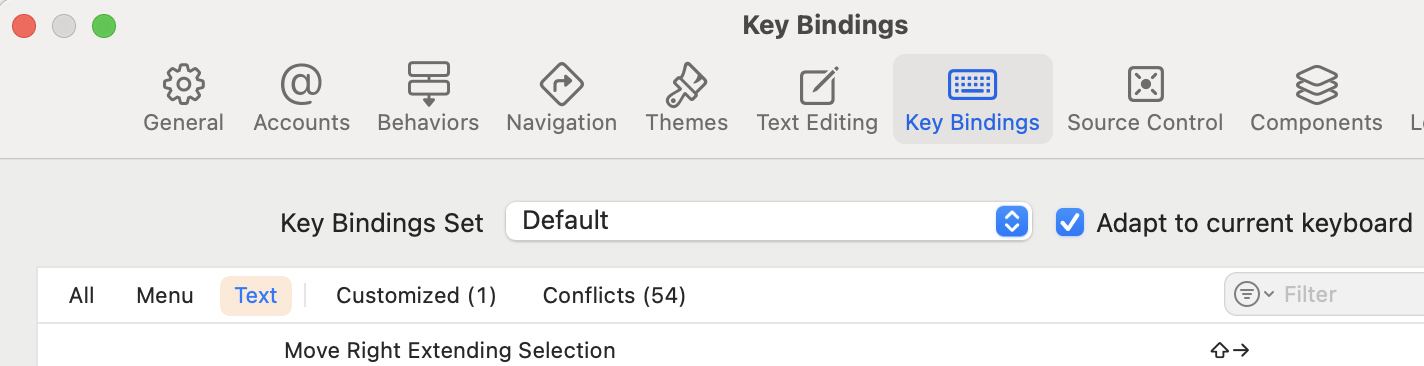Viewport: 1424px width, 366px height.
Task: Select the Move Right Extending Selection row
Action: [x=731, y=350]
